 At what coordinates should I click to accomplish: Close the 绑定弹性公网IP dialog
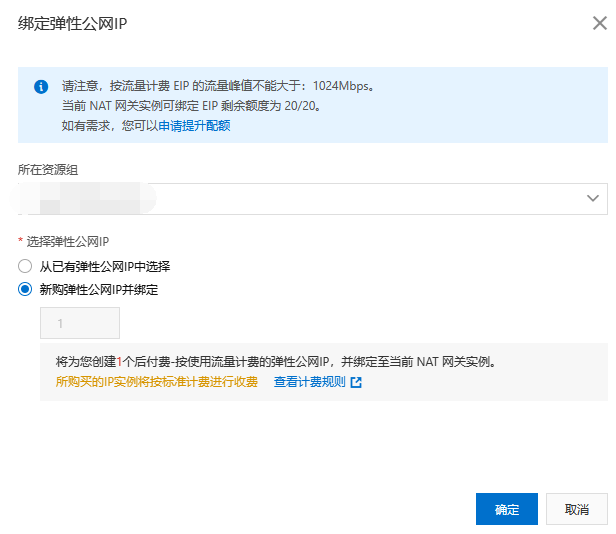click(x=599, y=23)
